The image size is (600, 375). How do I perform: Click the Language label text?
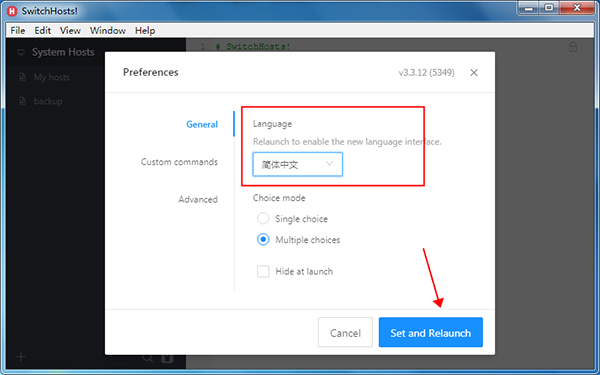[x=272, y=124]
